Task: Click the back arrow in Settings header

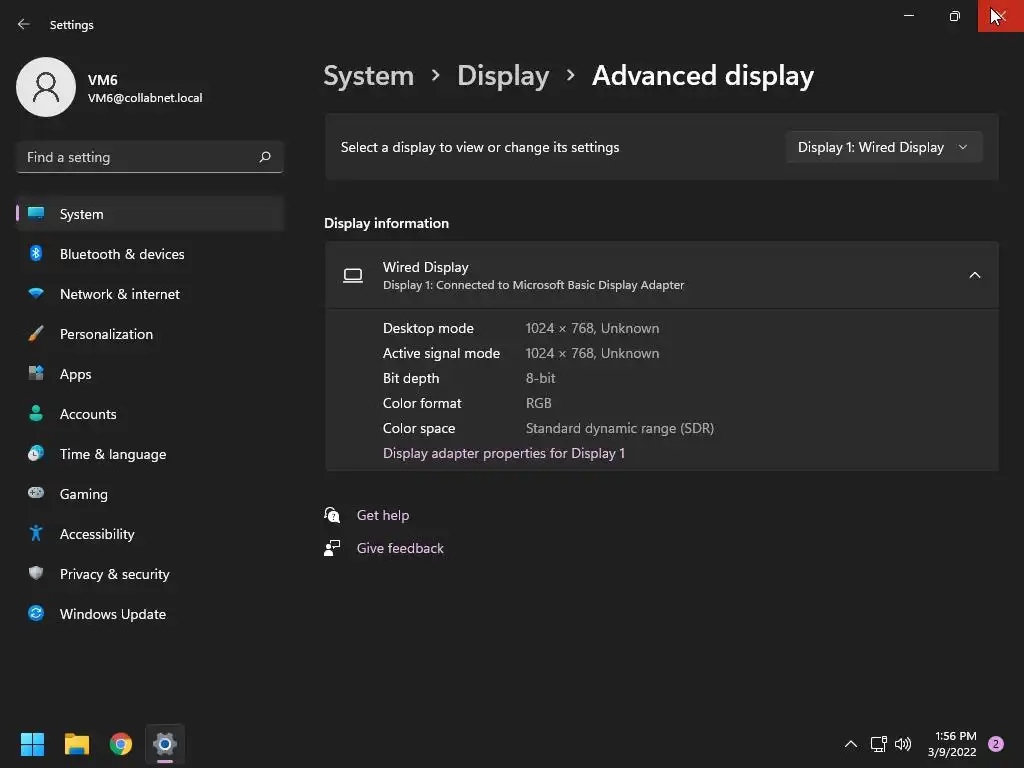Action: click(x=24, y=24)
